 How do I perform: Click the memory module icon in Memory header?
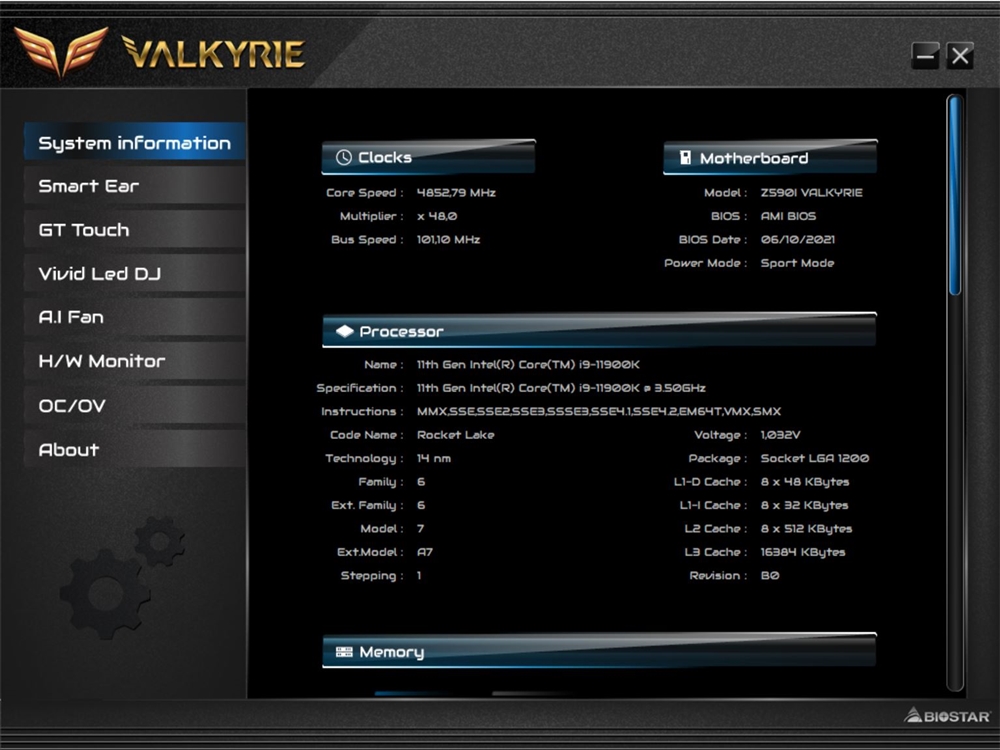click(x=344, y=652)
